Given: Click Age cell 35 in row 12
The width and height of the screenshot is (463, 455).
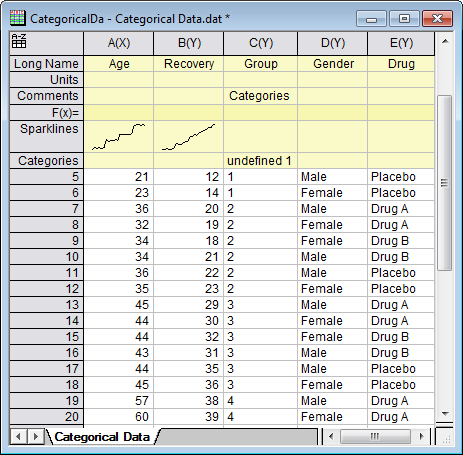Looking at the screenshot, I should 119,289.
